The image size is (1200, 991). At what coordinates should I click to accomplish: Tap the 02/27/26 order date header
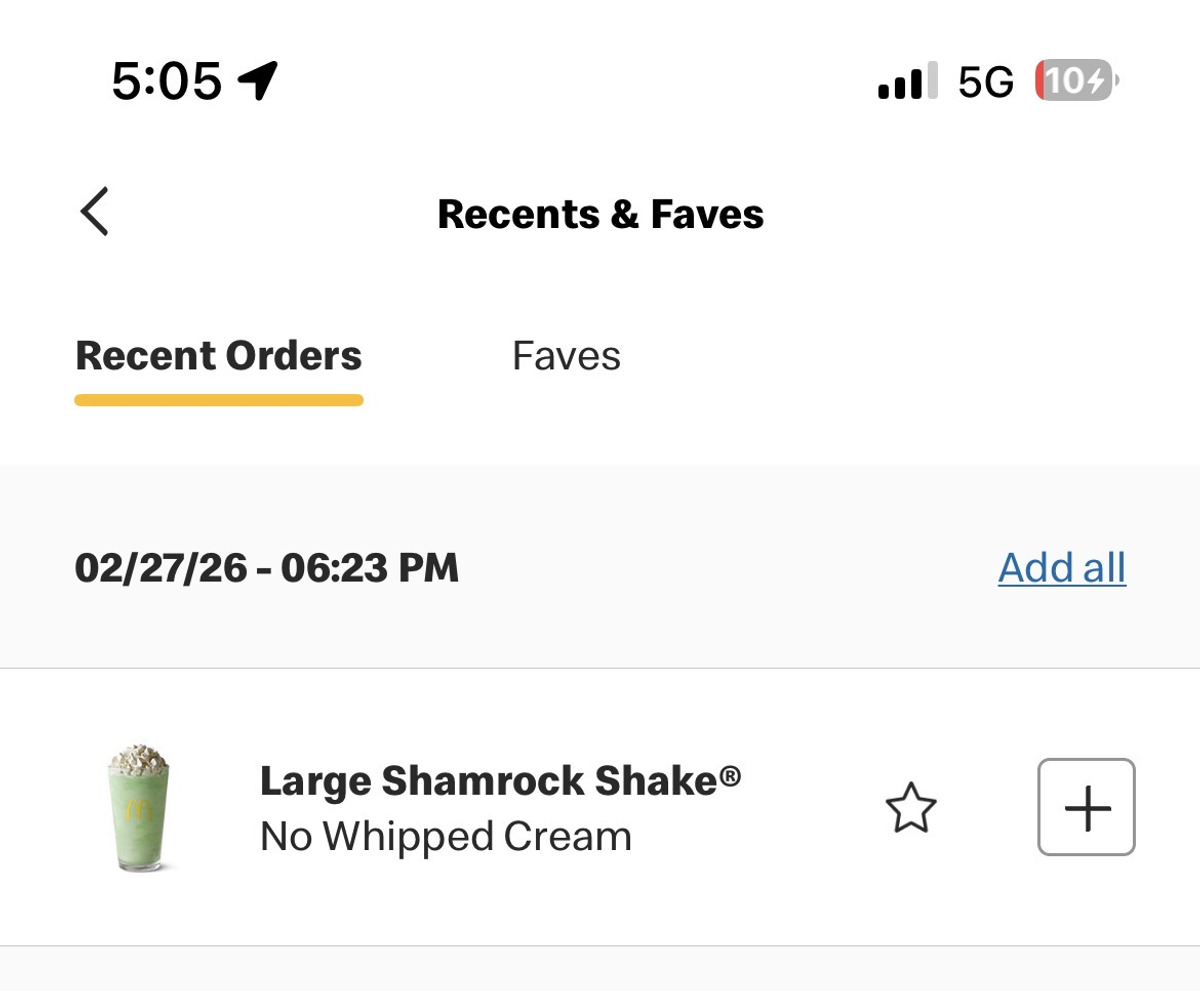(x=266, y=568)
